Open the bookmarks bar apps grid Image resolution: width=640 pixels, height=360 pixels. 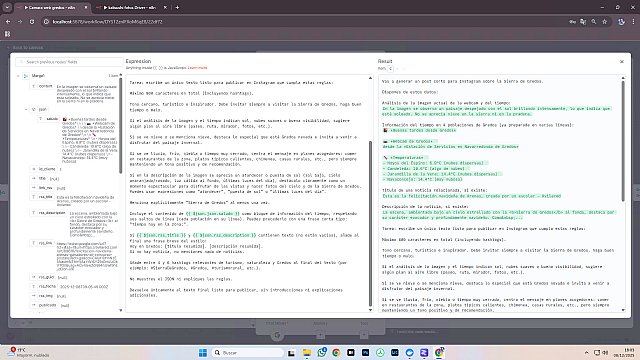7,34
